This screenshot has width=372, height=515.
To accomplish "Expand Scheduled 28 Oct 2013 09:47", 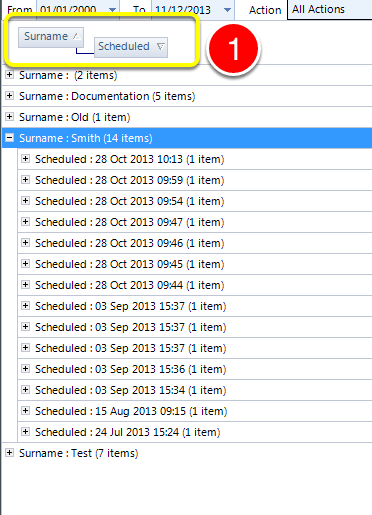I will click(25, 222).
